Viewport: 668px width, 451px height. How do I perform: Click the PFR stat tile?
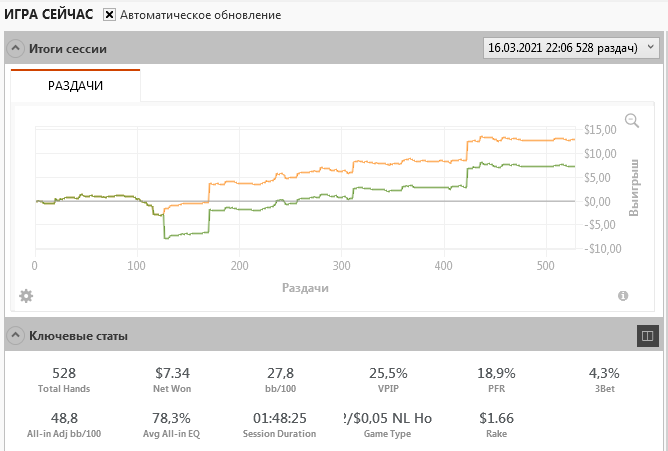[x=496, y=379]
